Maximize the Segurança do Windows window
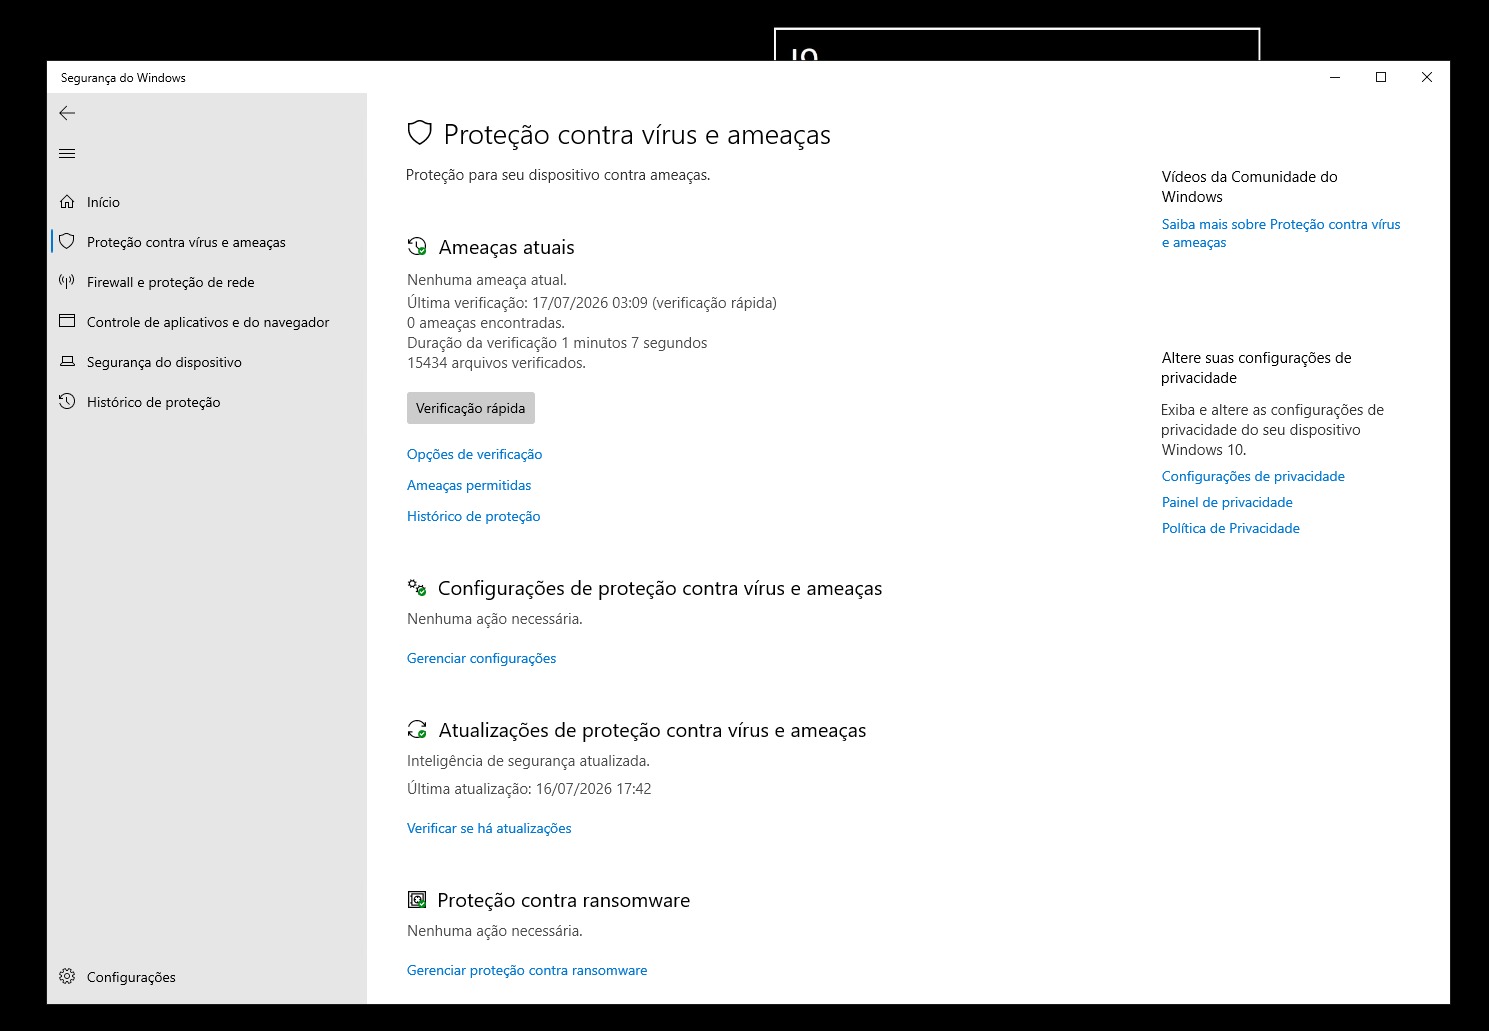This screenshot has width=1489, height=1031. (1381, 77)
